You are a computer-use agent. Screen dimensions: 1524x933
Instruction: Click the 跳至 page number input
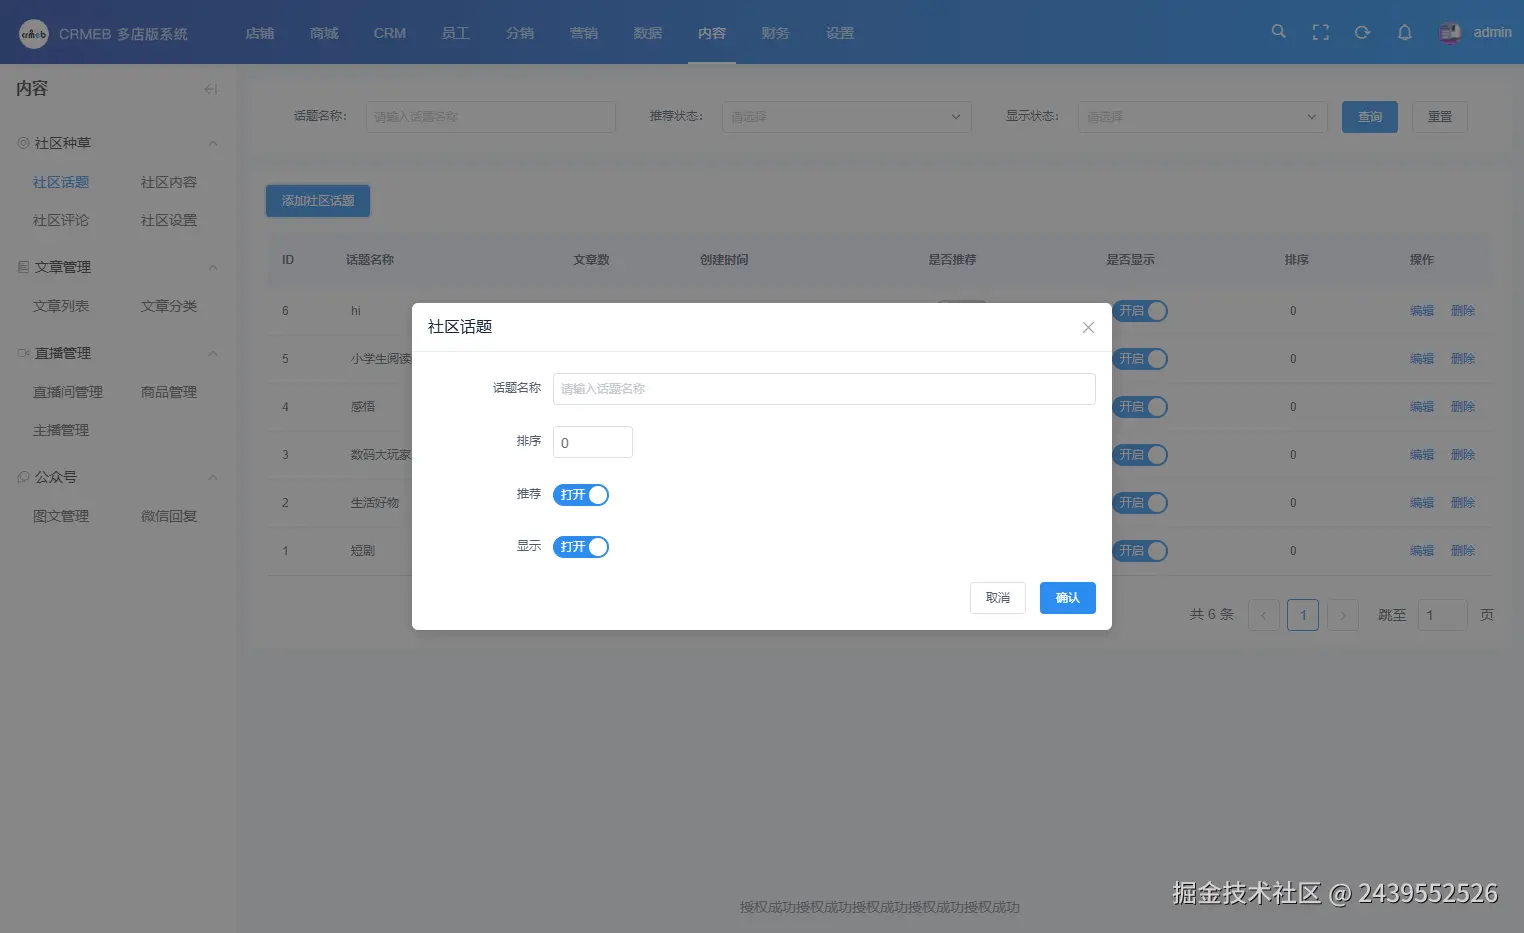click(x=1442, y=615)
